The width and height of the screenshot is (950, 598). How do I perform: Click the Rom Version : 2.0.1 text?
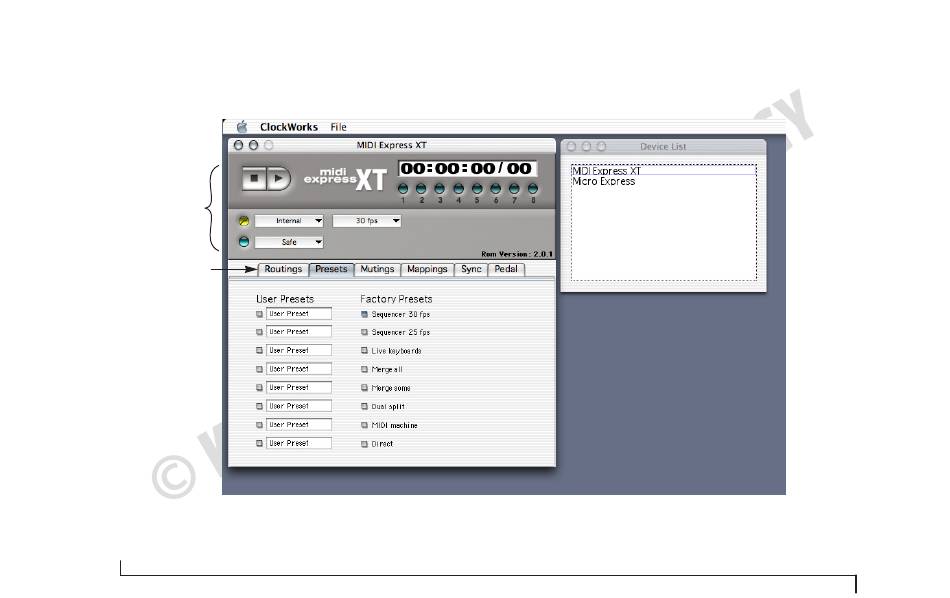click(x=517, y=254)
